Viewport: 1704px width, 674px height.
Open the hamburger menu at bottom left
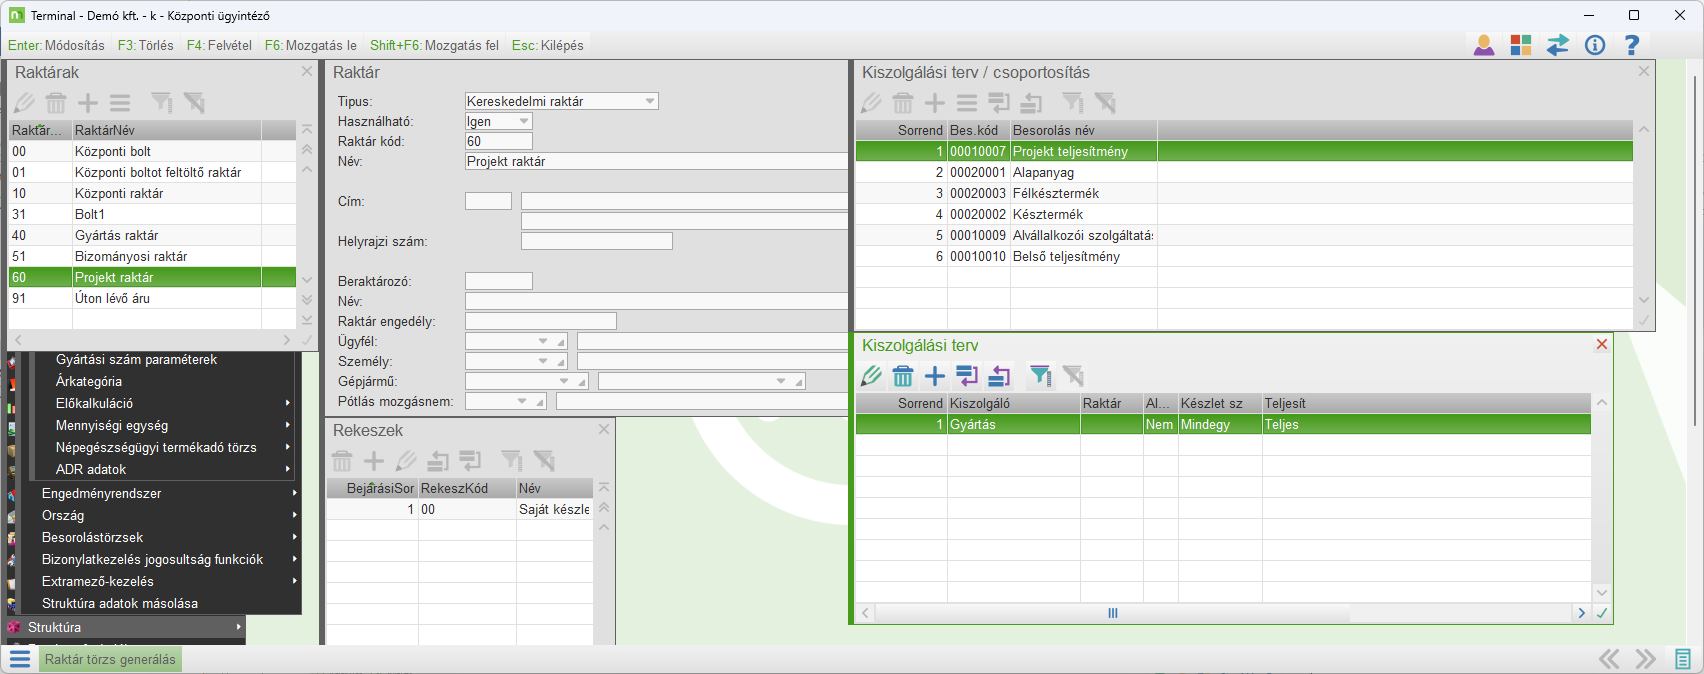pyautogui.click(x=20, y=659)
